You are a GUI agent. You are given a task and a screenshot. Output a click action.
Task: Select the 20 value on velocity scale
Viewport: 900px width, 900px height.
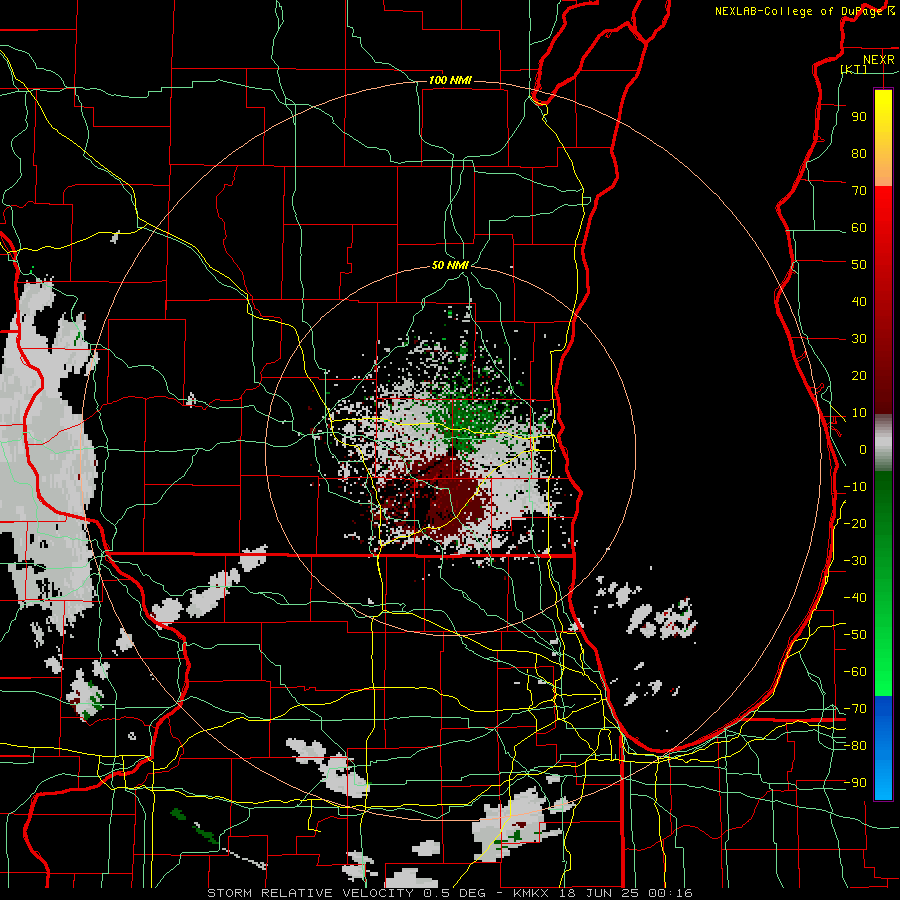[x=859, y=376]
